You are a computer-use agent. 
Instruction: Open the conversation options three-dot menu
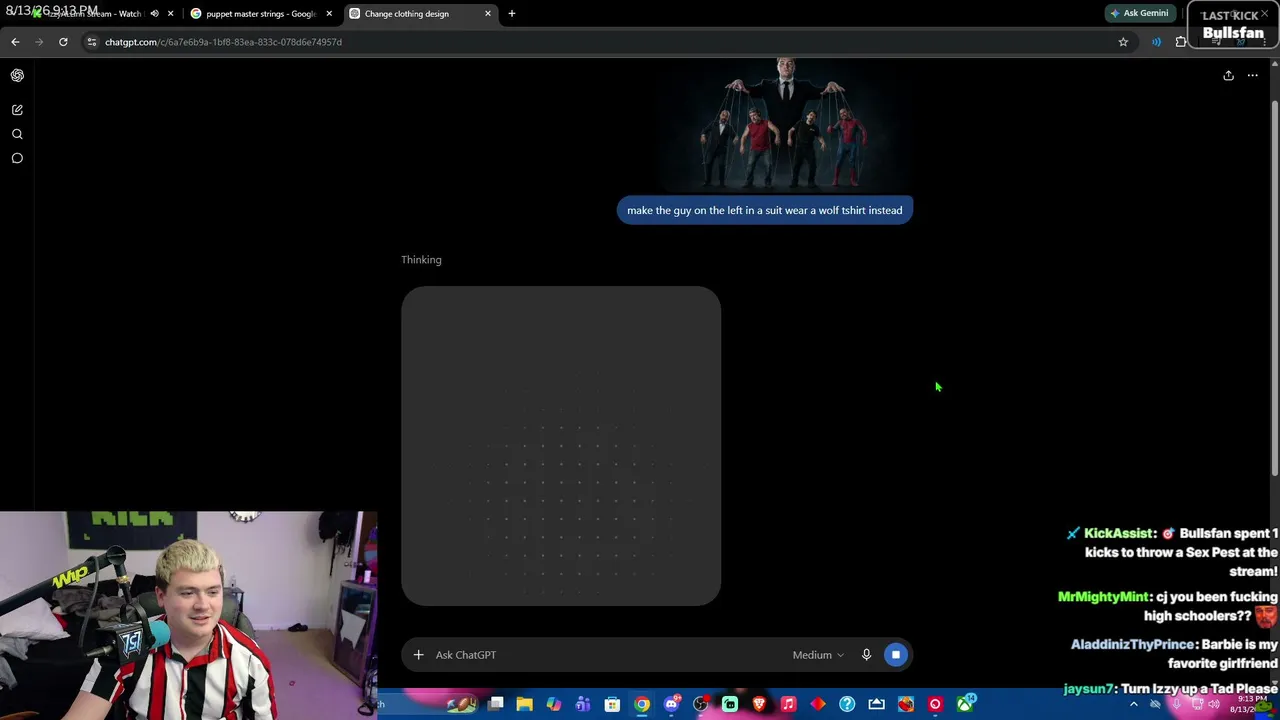[1252, 75]
